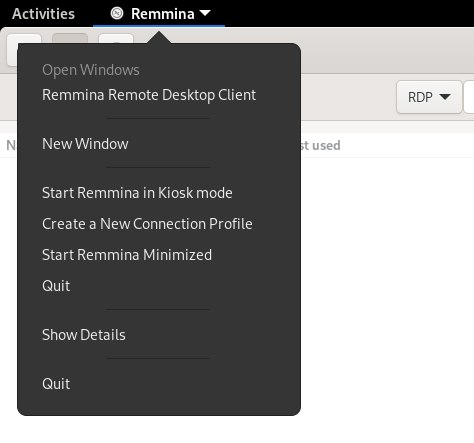Select Remmina Remote Desktop Client window entry

coord(159,95)
